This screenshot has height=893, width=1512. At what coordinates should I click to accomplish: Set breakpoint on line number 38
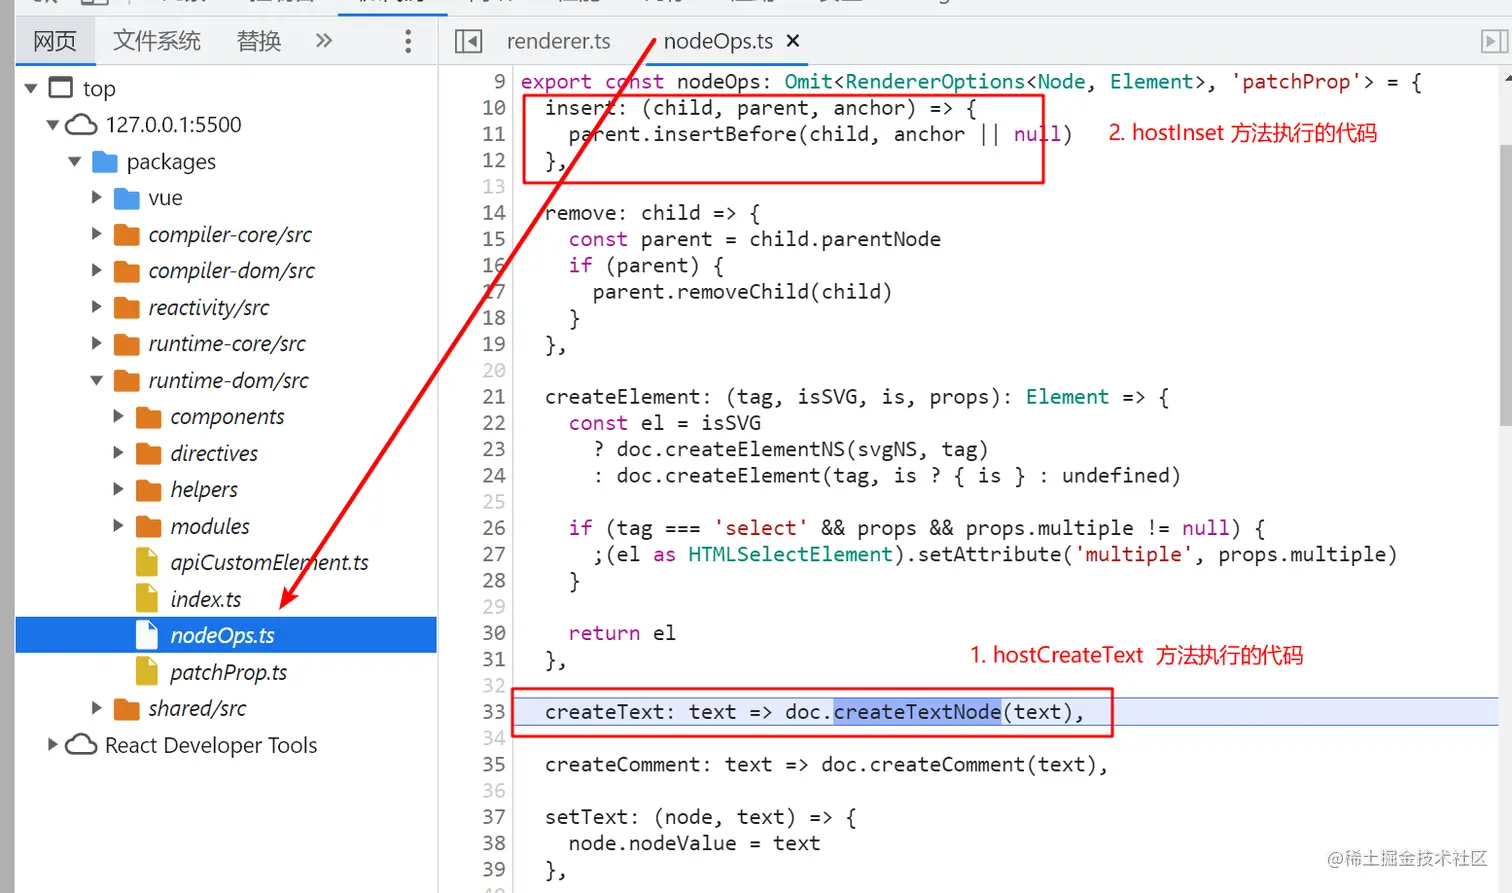click(494, 843)
